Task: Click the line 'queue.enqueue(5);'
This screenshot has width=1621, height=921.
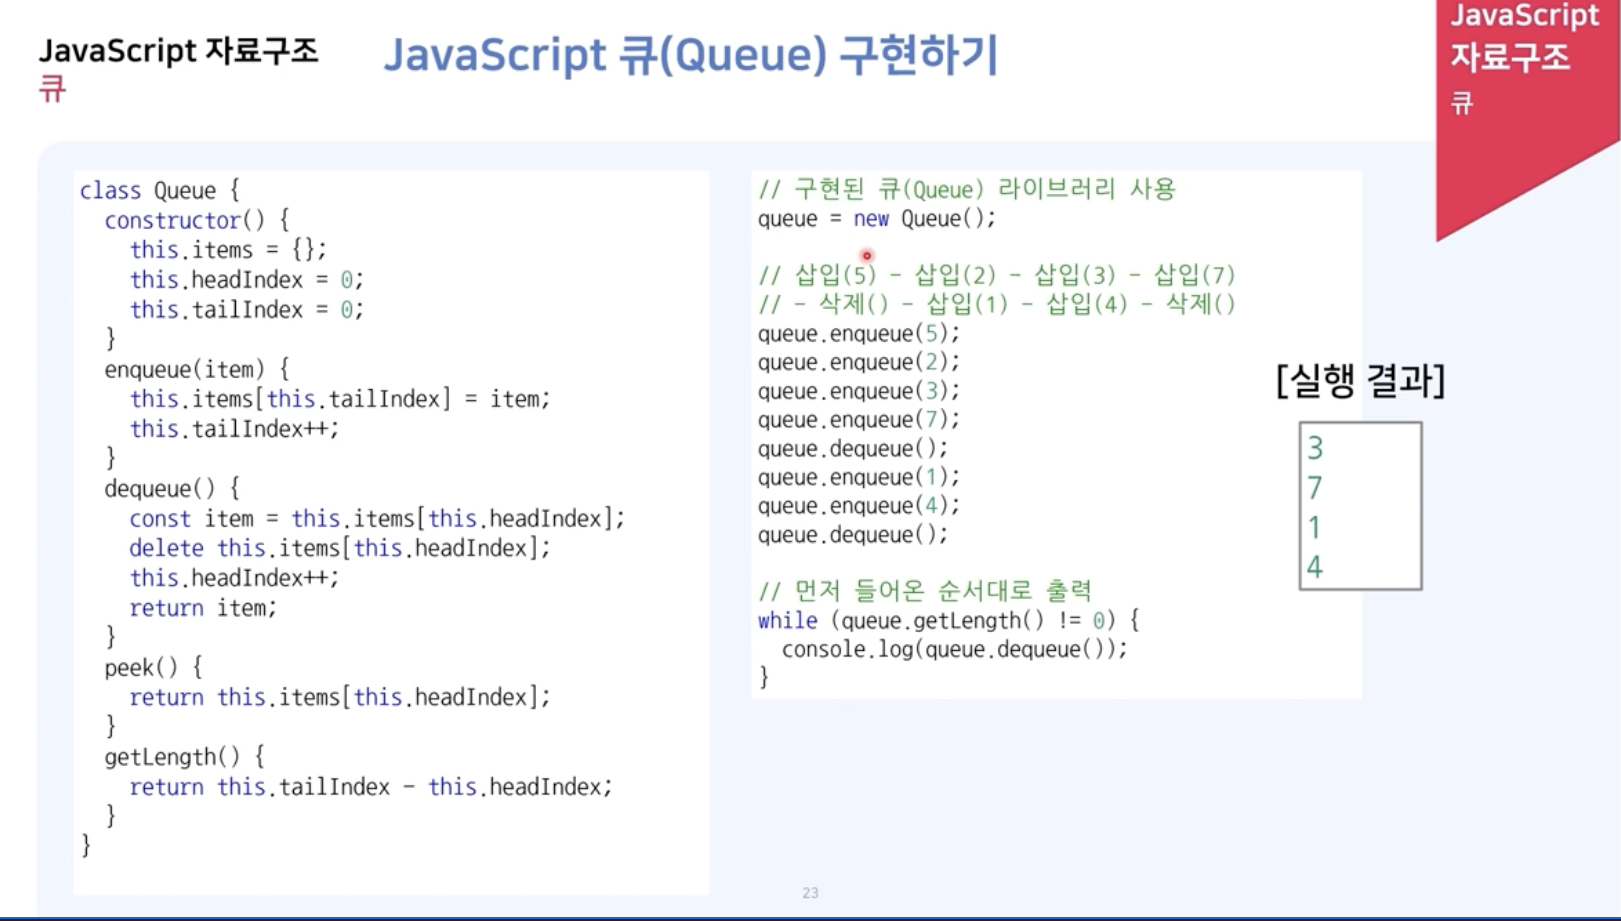Action: pyautogui.click(x=859, y=334)
